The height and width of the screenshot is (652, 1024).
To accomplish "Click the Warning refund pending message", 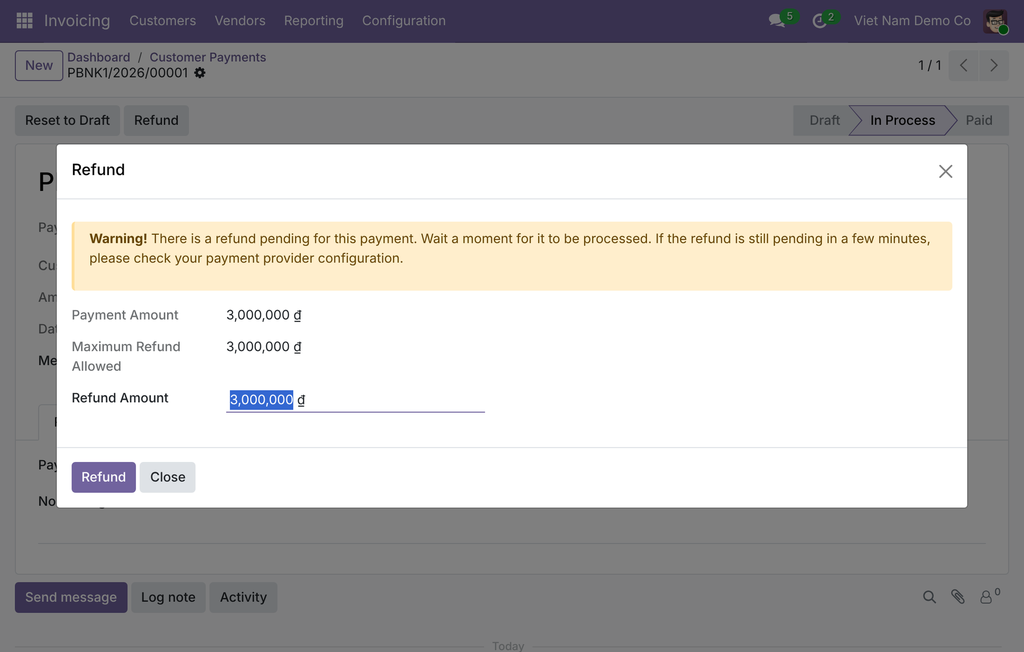I will point(511,256).
